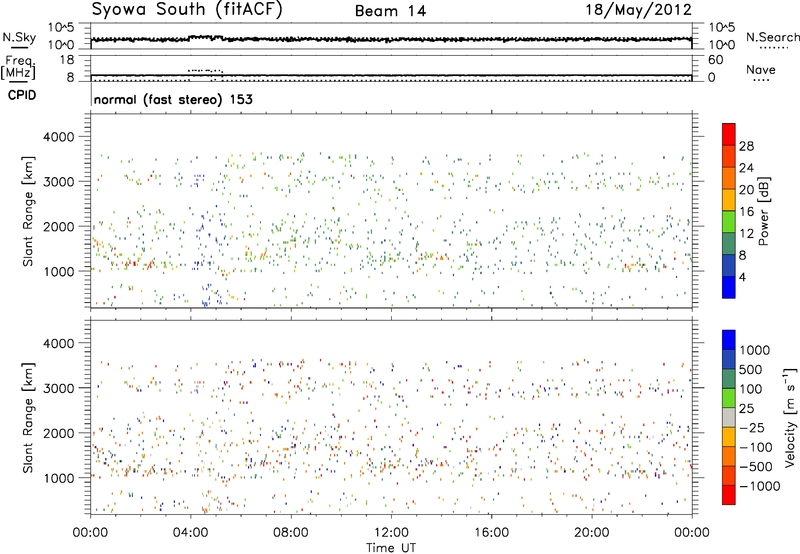Viewport: 800px width, 554px height.
Task: Click the 28 label on Power colorbar
Action: click(x=746, y=146)
